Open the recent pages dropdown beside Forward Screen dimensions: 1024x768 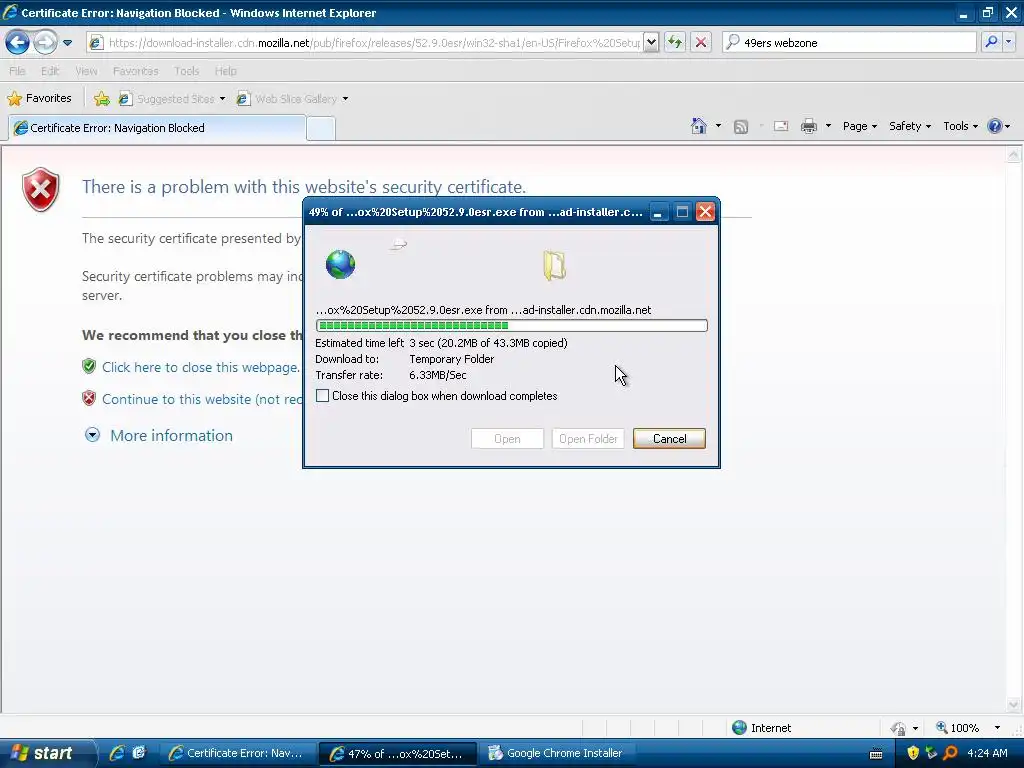(x=67, y=43)
